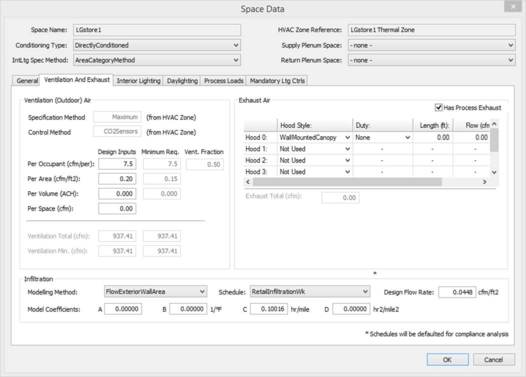Screen dimensions: 526x377
Task: Click hood table scroll up arrow
Action: [x=494, y=124]
